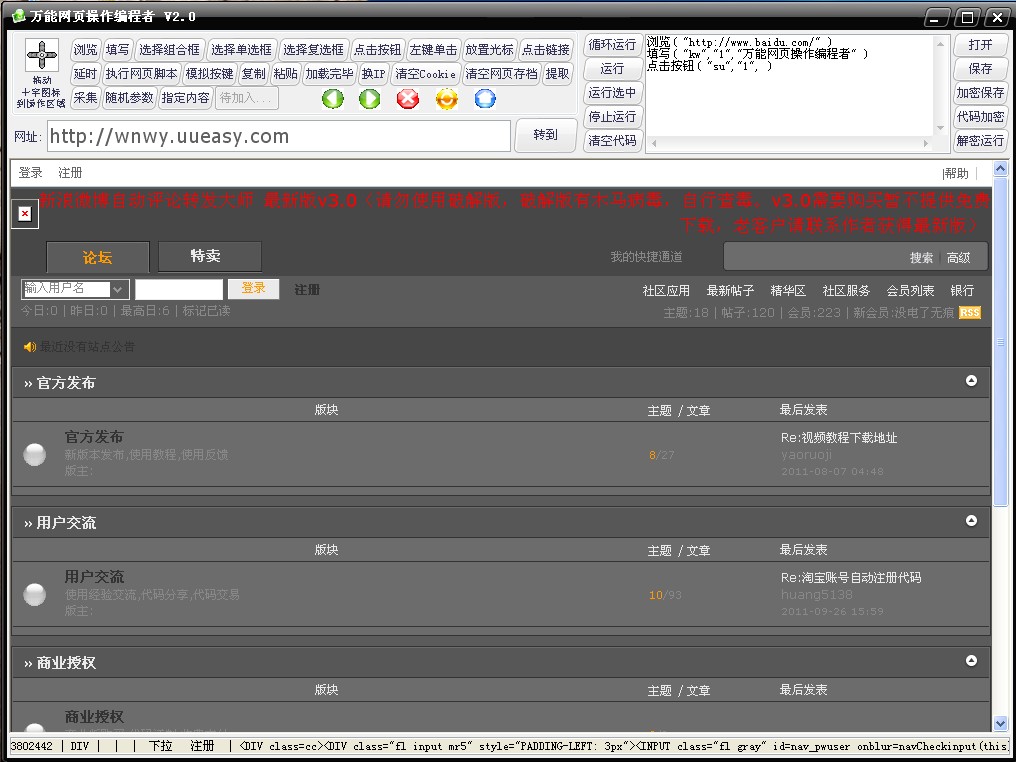Click the 点击按钮 command

(377, 50)
